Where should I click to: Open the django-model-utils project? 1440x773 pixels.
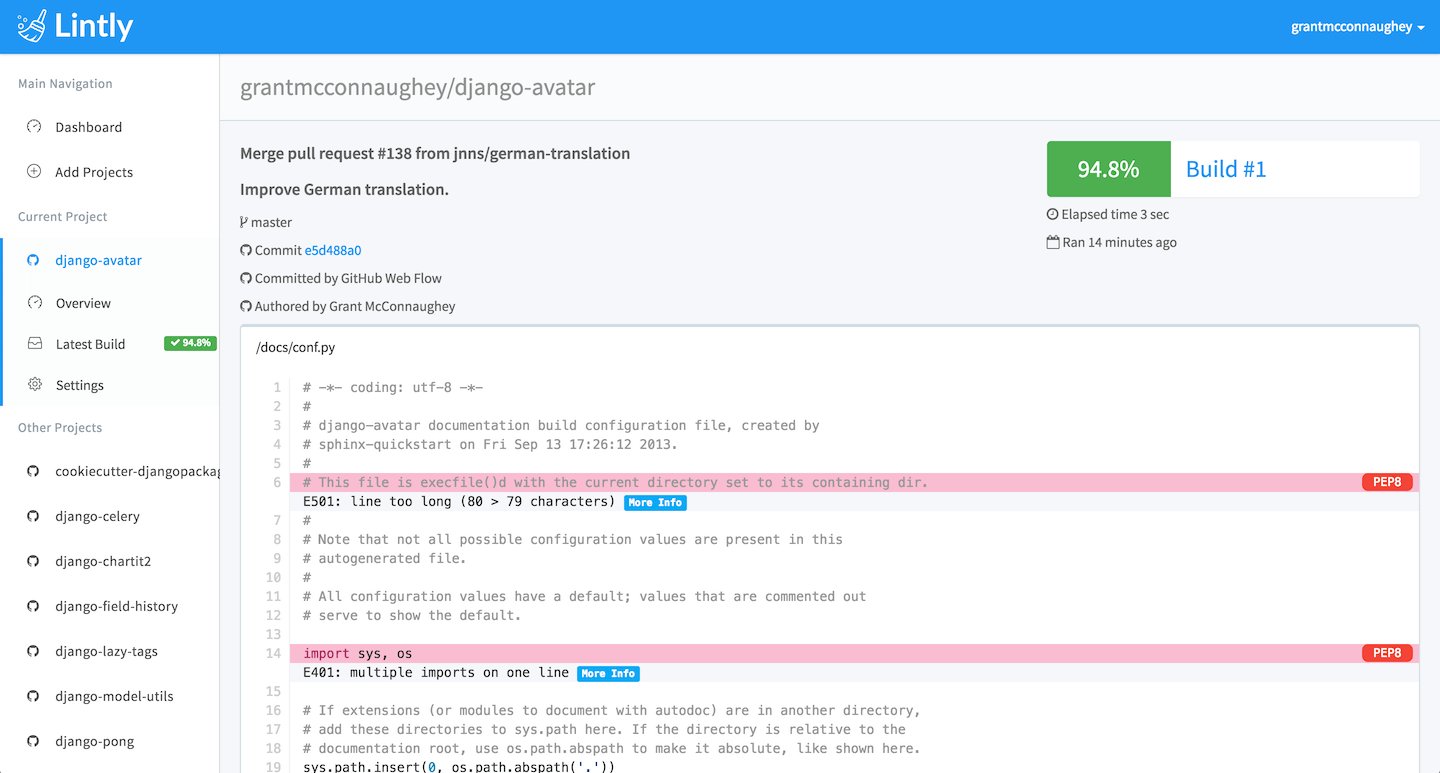pyautogui.click(x=112, y=696)
